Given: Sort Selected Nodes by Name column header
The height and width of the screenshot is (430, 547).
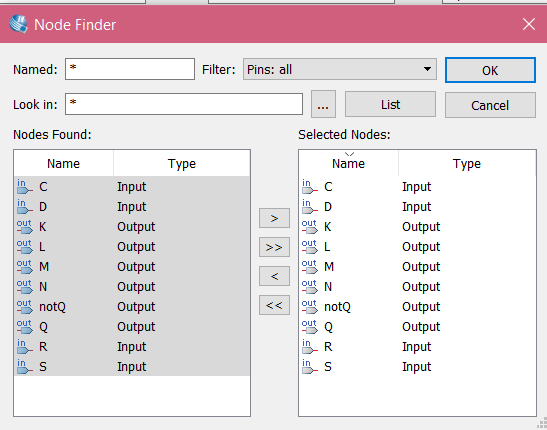Looking at the screenshot, I should [348, 163].
